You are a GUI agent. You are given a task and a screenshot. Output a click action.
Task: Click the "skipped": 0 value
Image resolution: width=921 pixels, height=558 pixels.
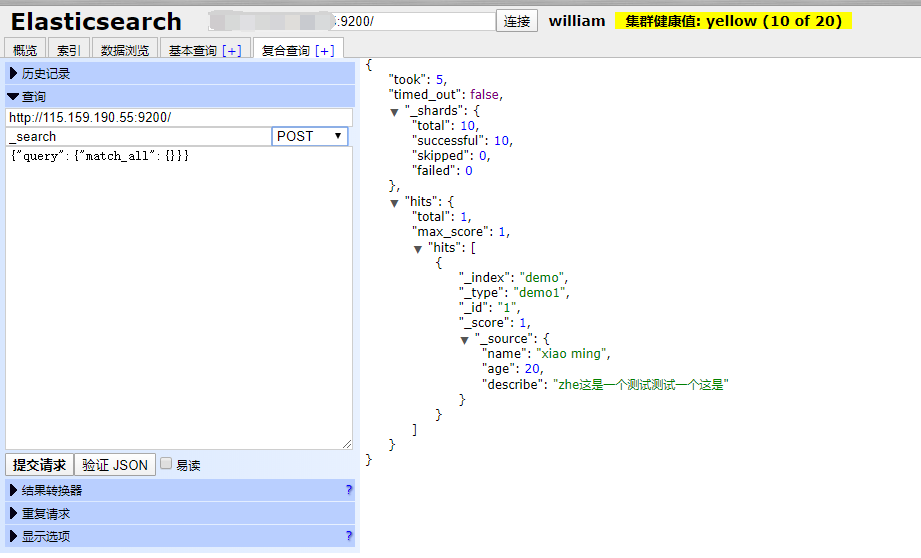483,156
